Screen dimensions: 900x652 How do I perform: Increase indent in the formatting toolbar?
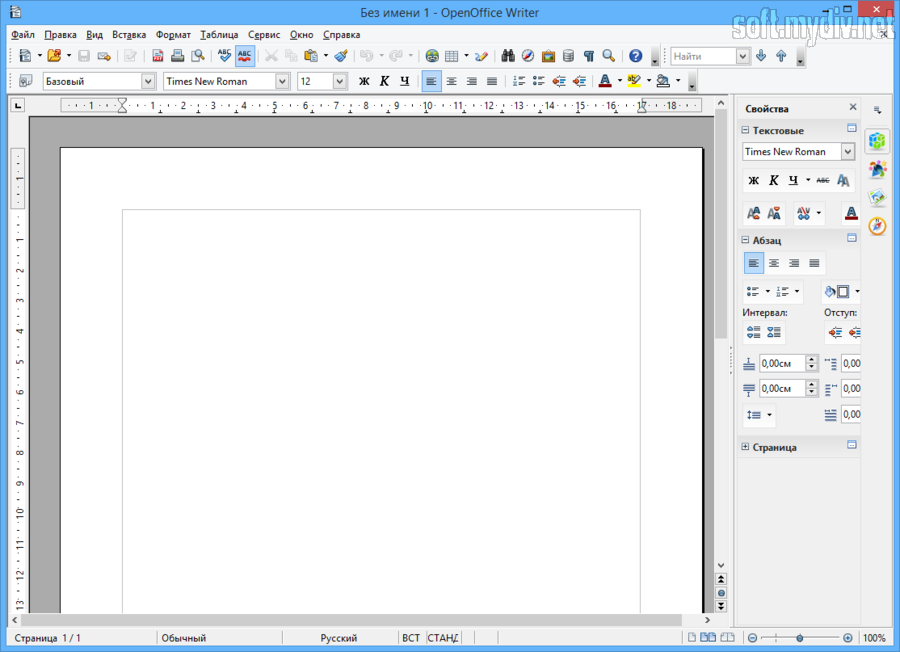(x=579, y=81)
